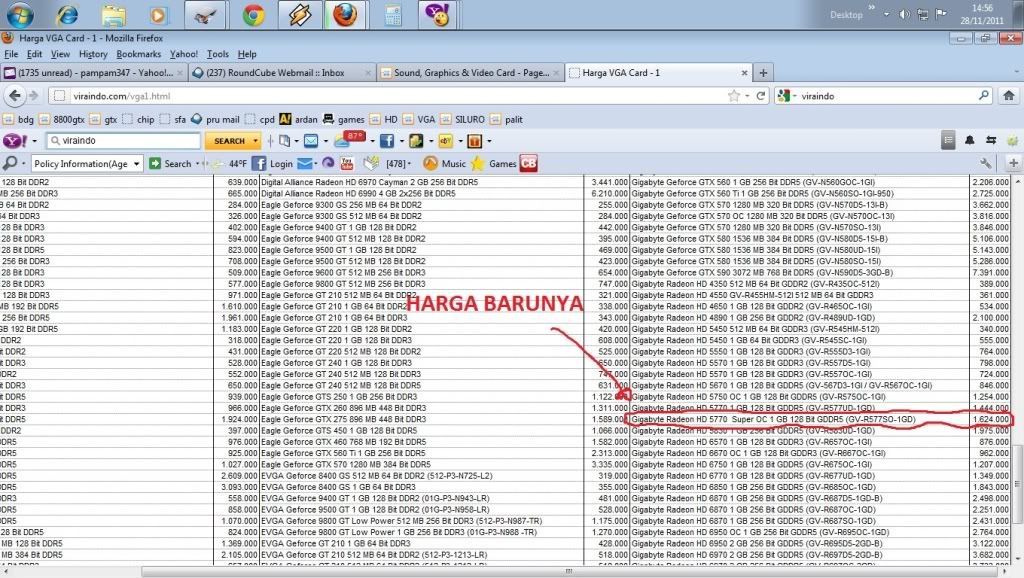
Task: Click the volume speaker tray icon
Action: click(904, 14)
